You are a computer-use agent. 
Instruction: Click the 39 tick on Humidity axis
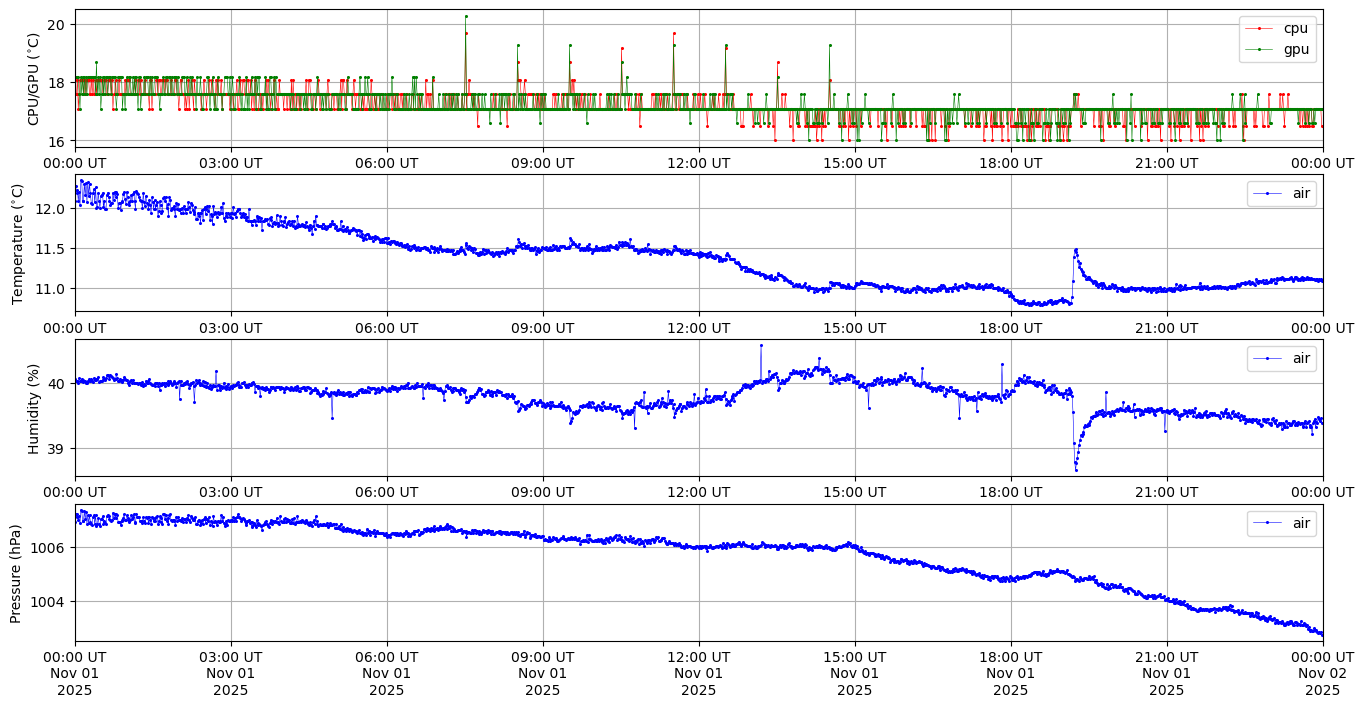point(56,448)
